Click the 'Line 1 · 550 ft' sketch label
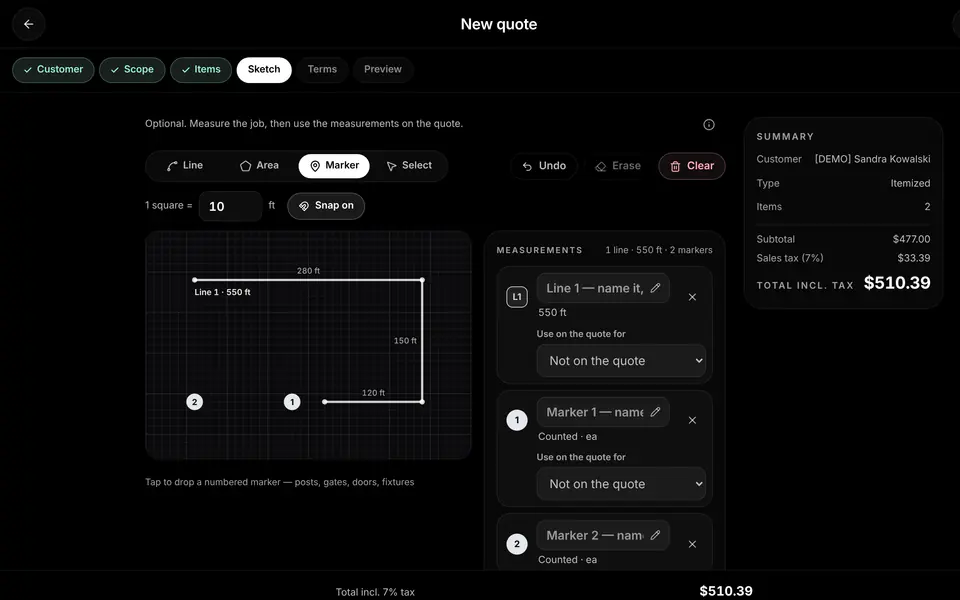This screenshot has width=960, height=600. click(222, 292)
